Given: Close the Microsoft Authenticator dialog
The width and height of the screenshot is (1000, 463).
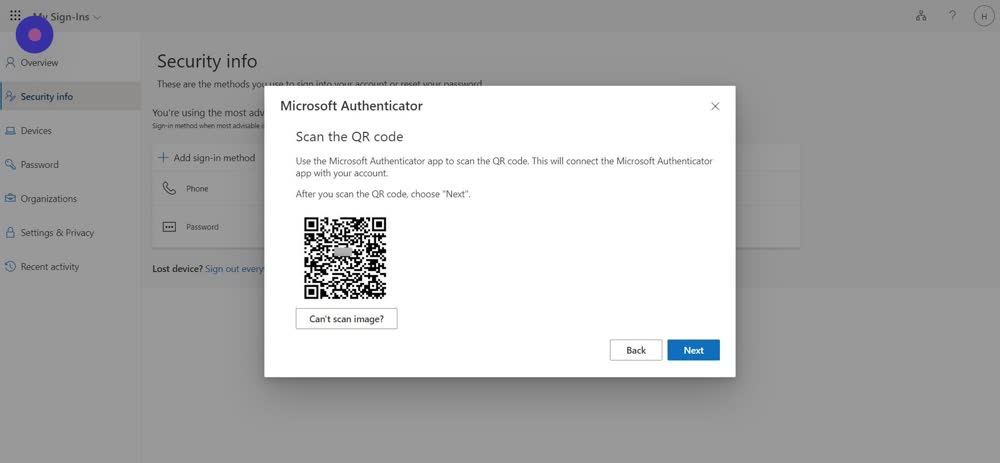Looking at the screenshot, I should point(715,107).
